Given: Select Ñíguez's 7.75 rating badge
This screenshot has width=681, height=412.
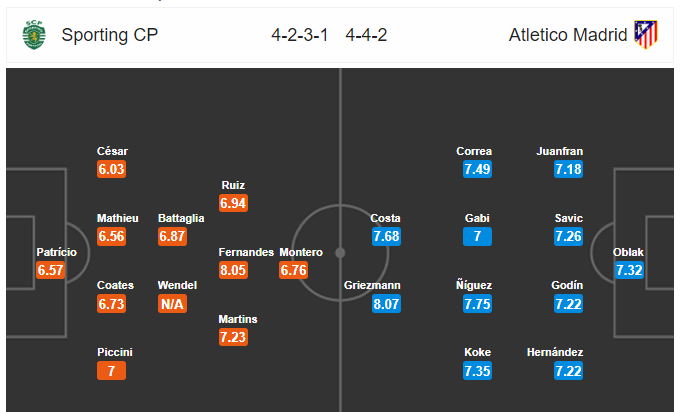Looking at the screenshot, I should point(477,304).
